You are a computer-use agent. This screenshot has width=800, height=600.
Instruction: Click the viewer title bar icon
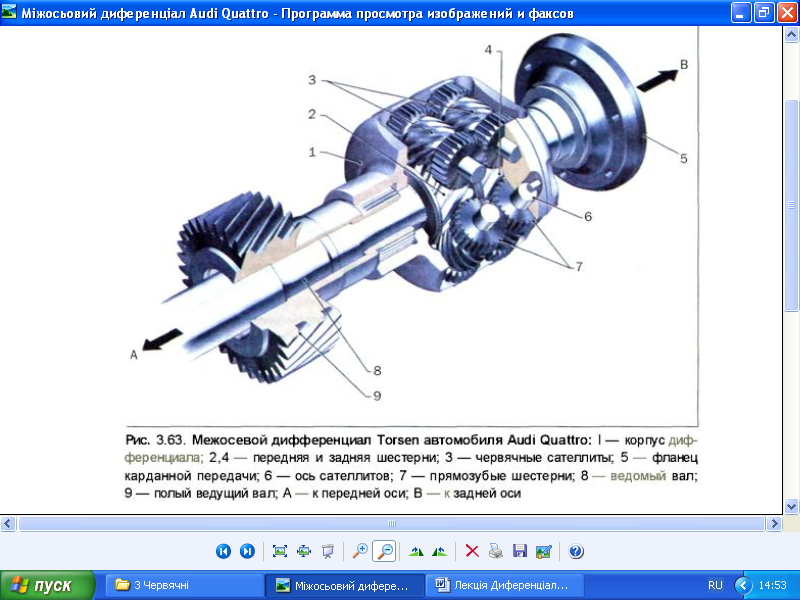[9, 12]
